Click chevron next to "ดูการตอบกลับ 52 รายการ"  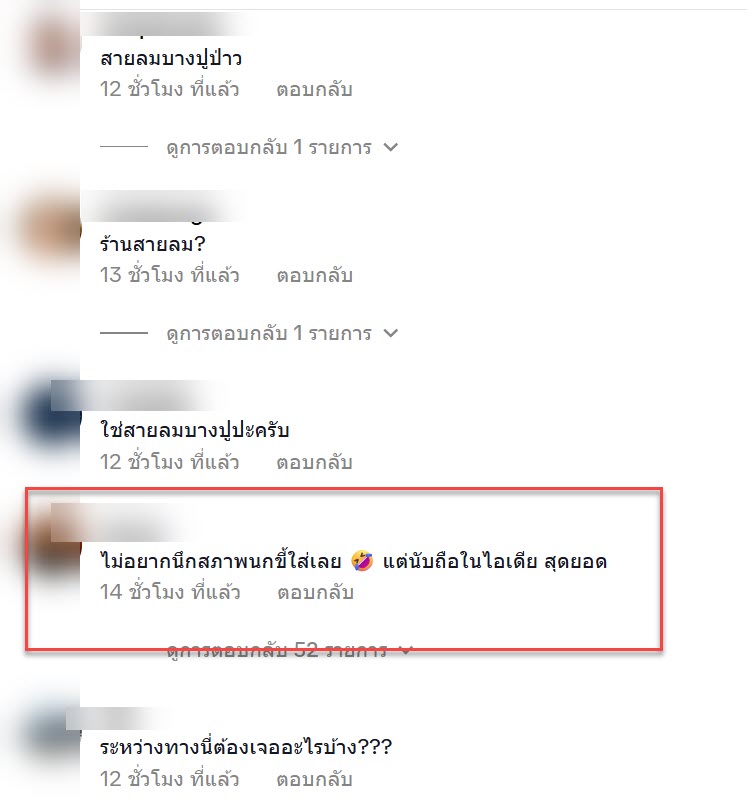click(406, 651)
